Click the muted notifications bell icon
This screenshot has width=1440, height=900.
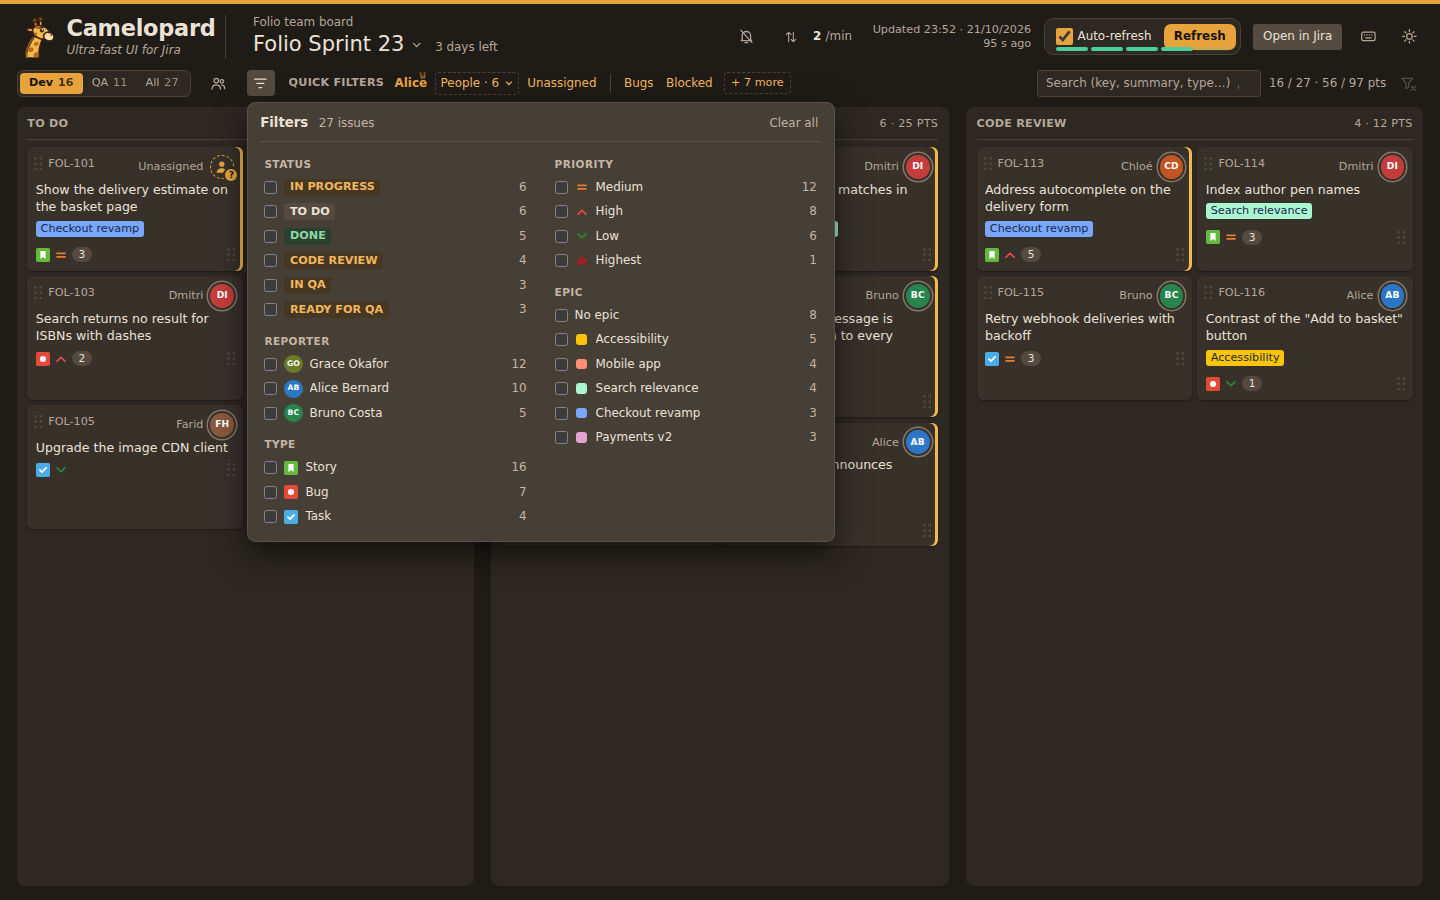point(746,36)
